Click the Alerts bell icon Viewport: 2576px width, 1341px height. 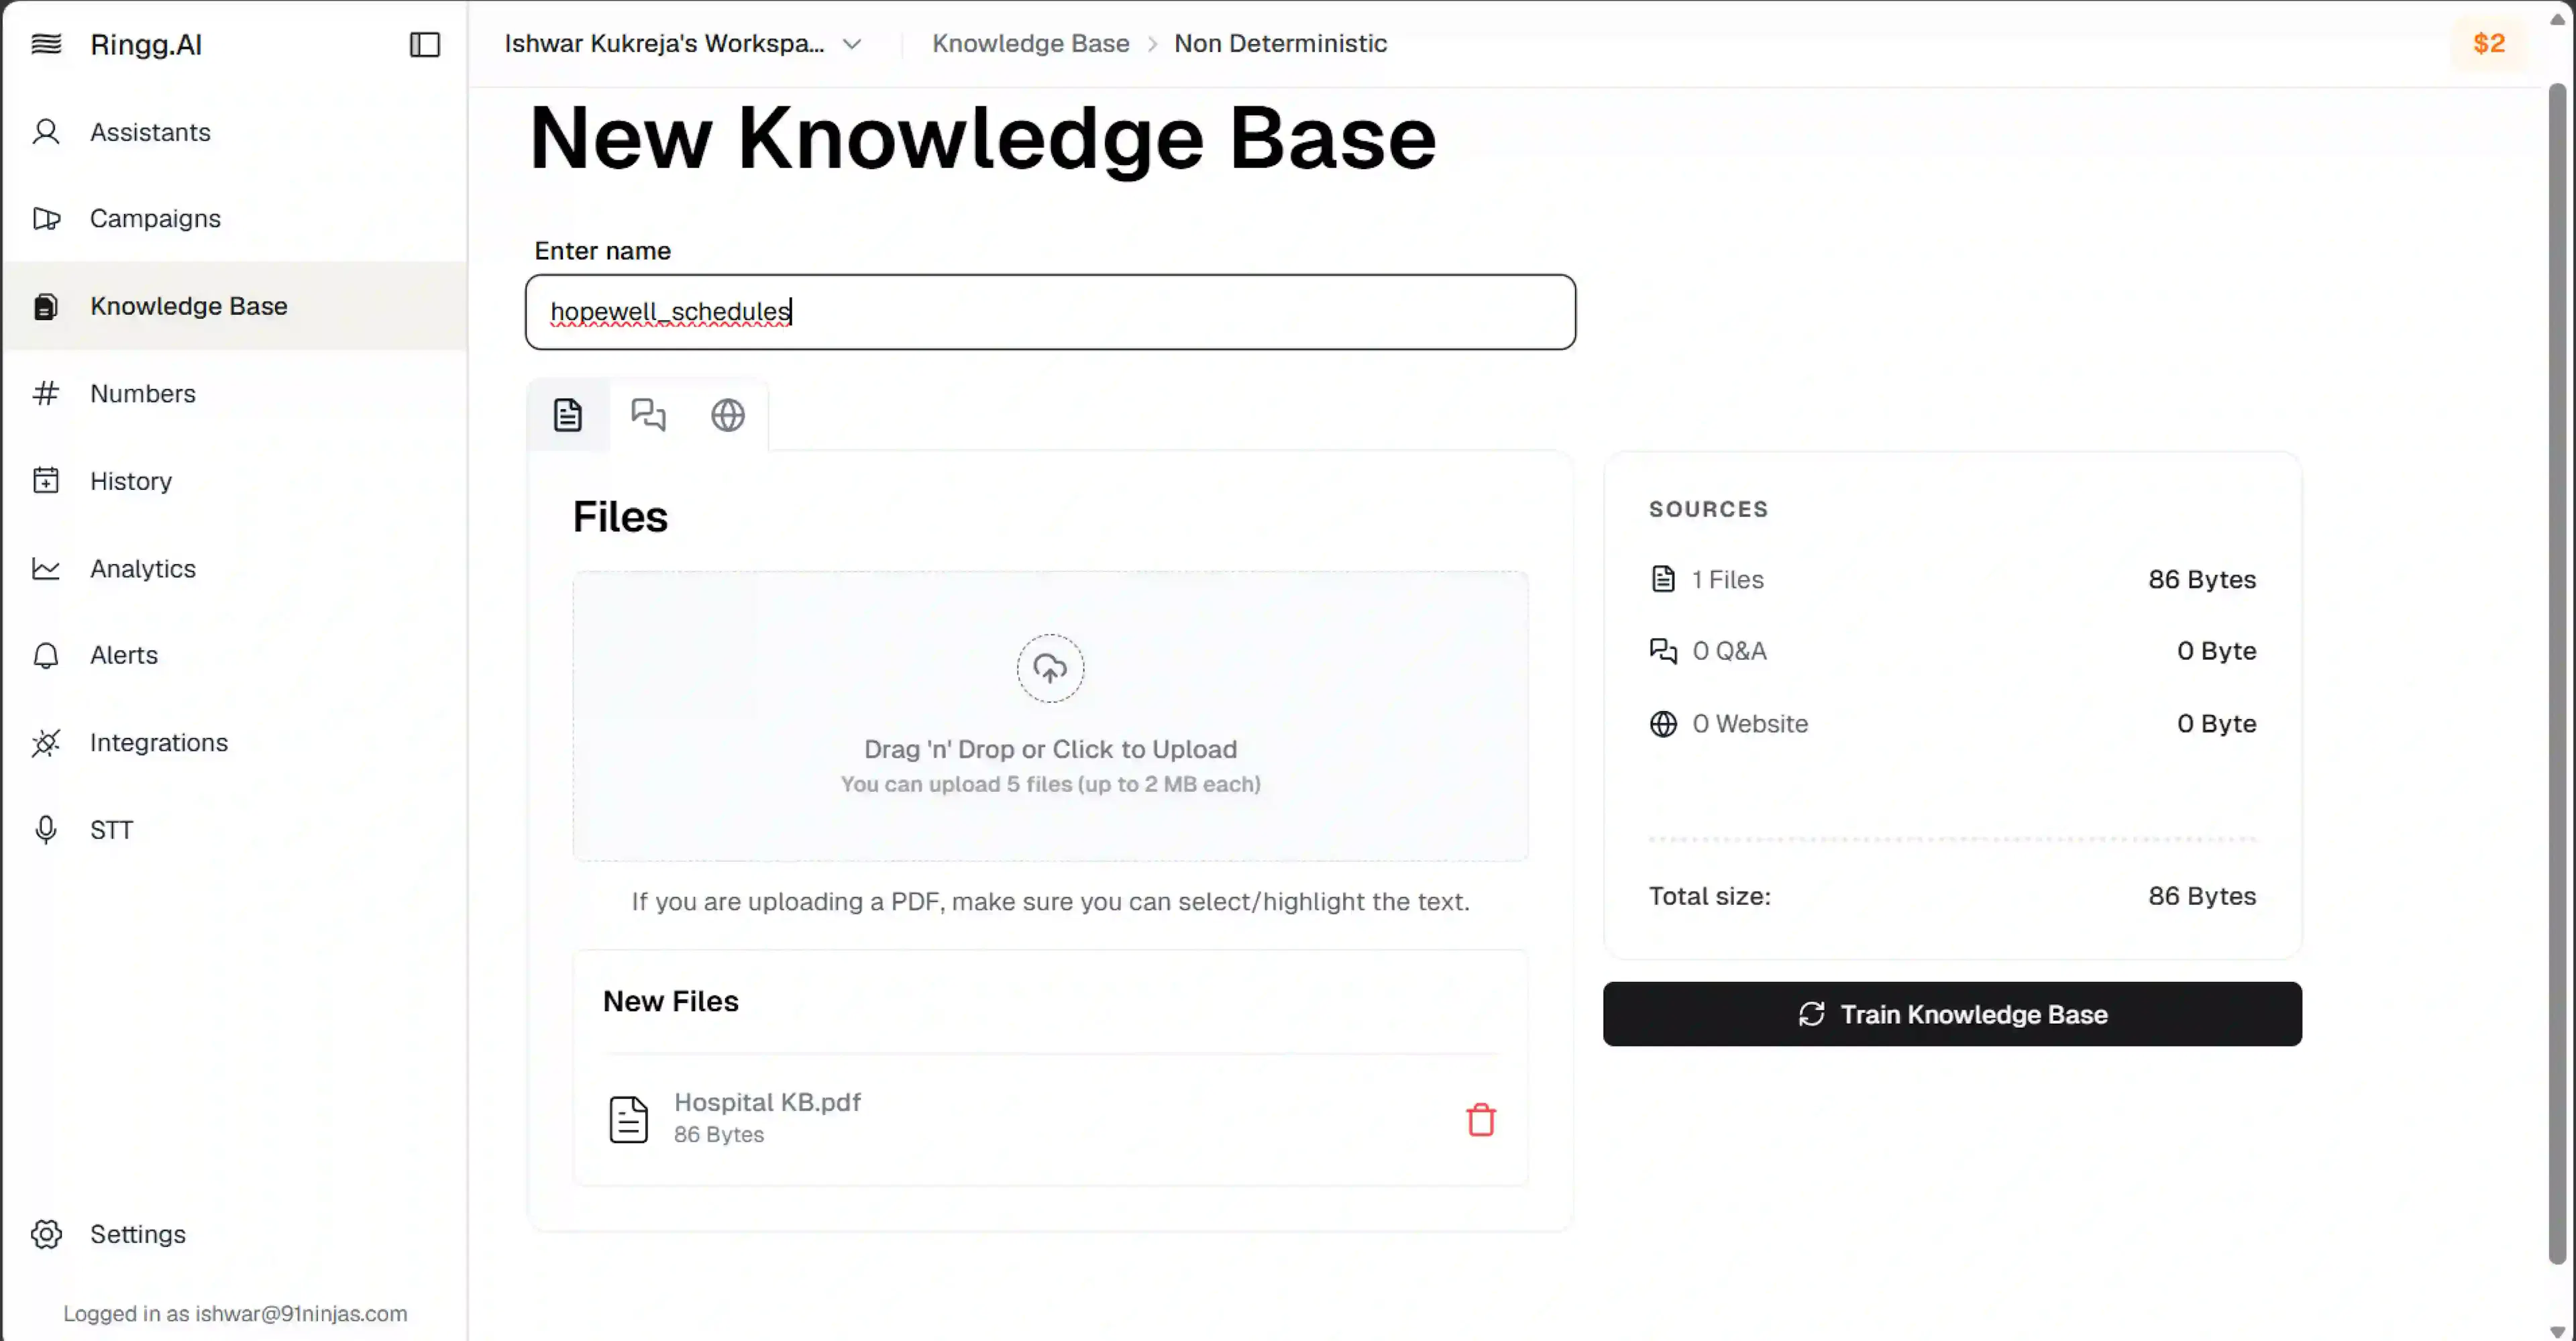46,655
